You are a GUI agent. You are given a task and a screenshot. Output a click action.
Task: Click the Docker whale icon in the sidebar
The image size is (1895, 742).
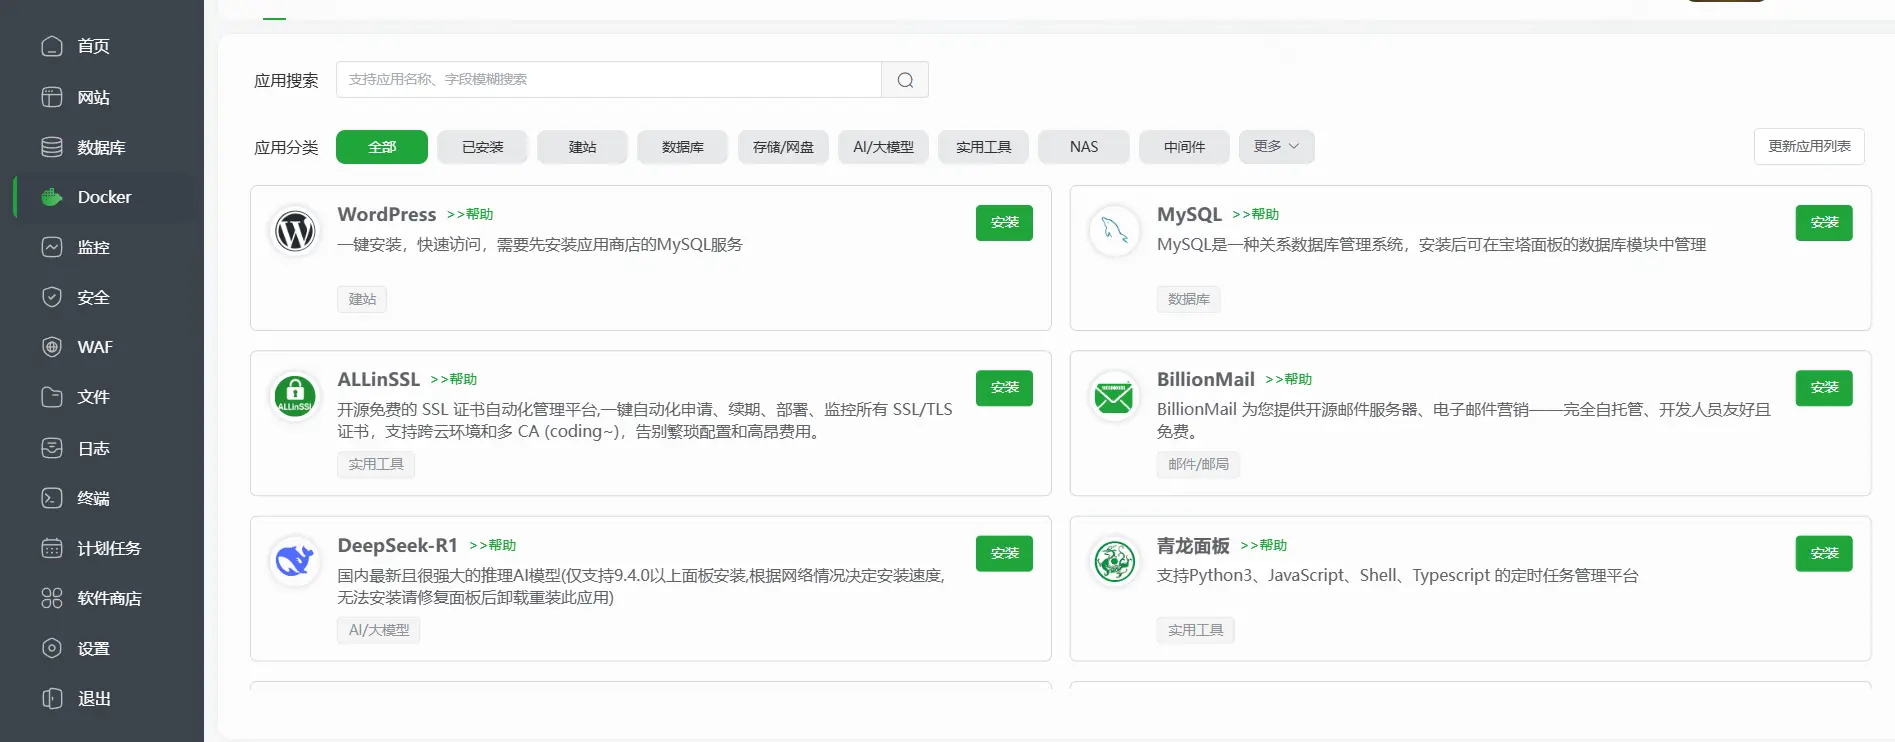(52, 197)
